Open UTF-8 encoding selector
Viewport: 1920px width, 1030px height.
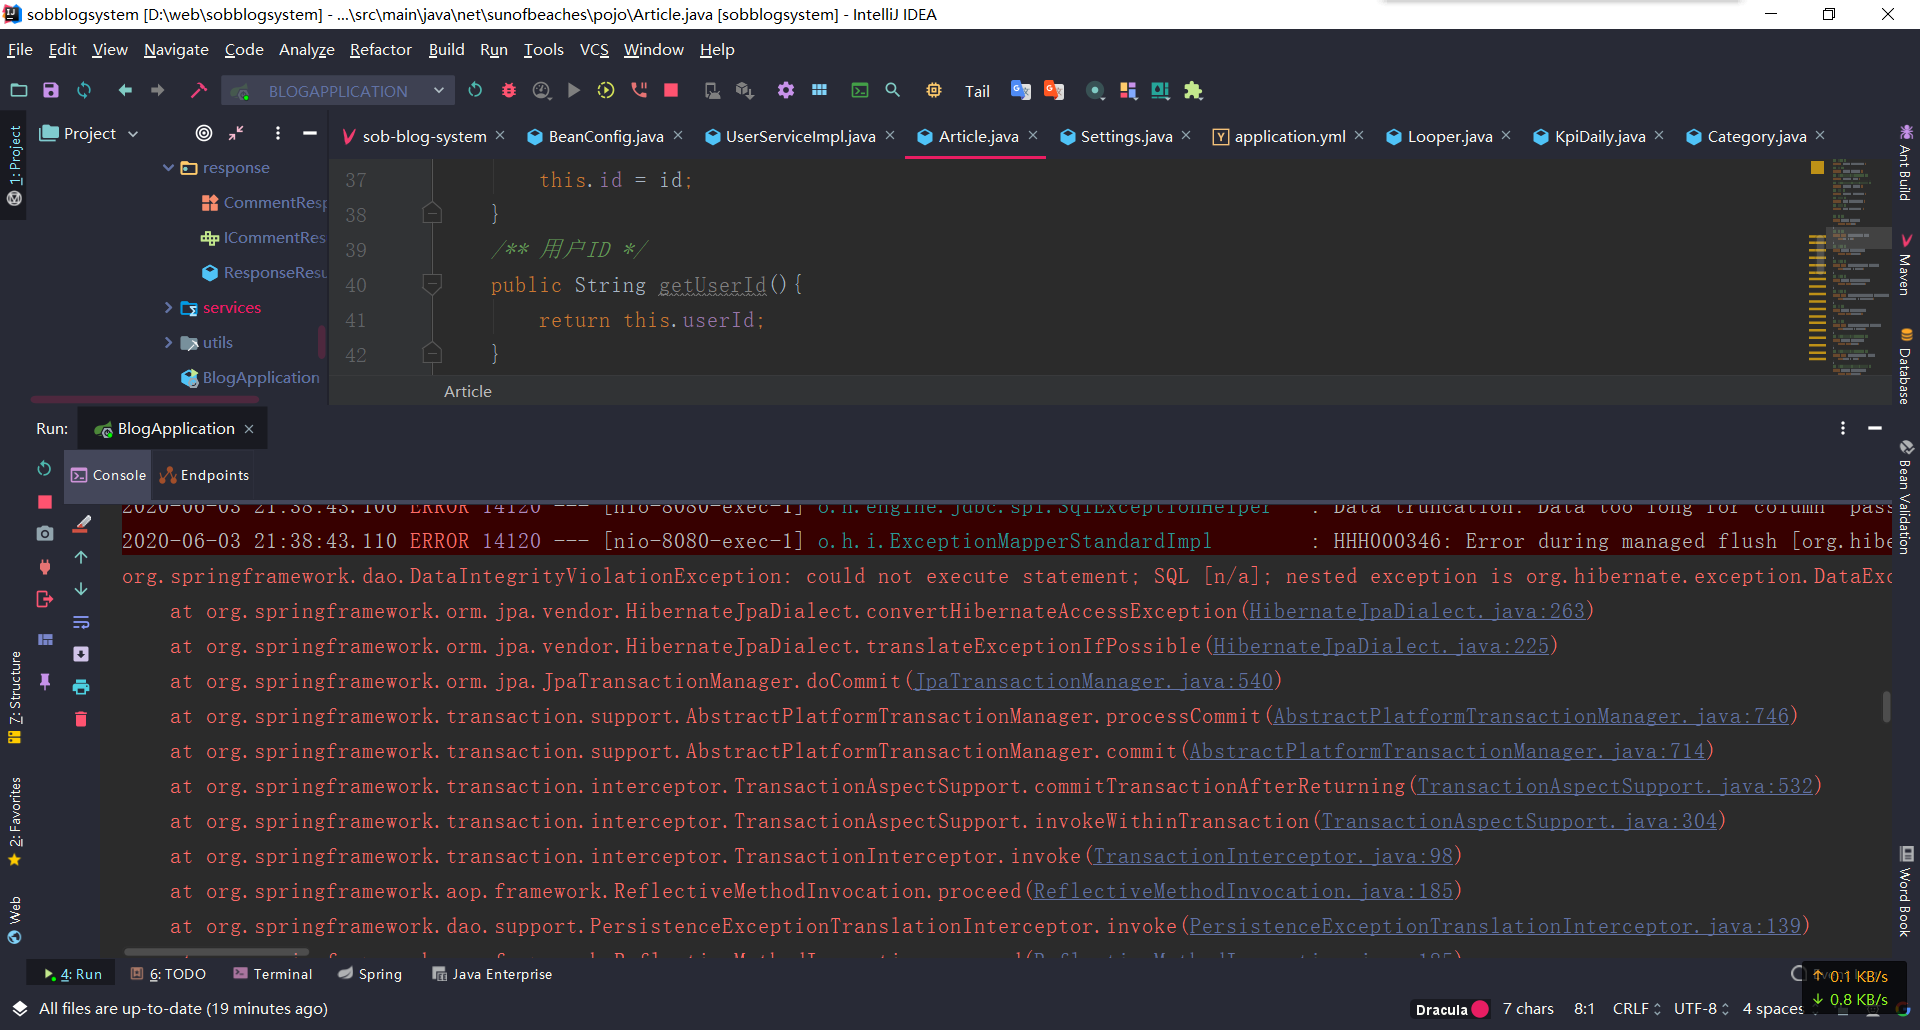[x=1701, y=1009]
